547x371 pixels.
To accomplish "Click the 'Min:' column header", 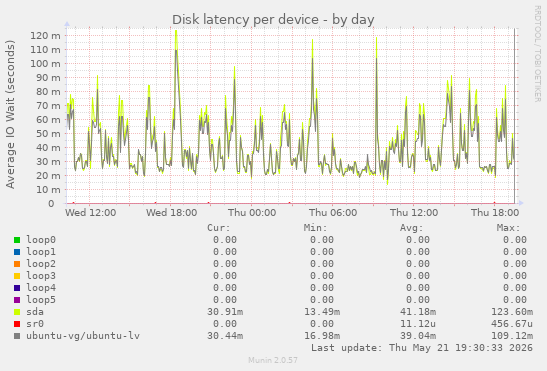I will (315, 228).
